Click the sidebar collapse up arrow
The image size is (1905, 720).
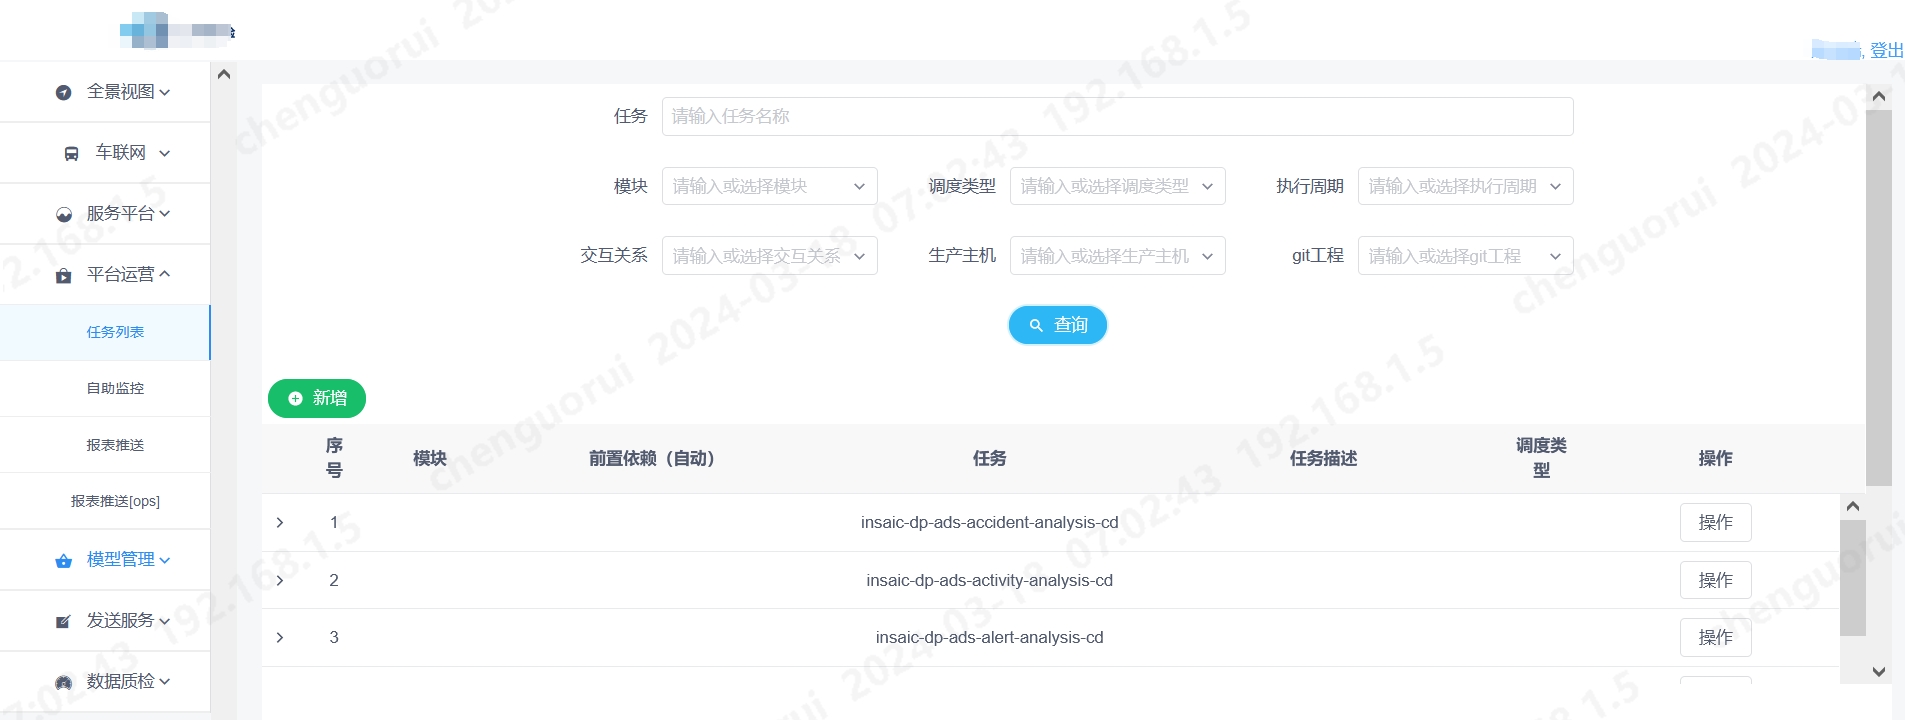click(224, 74)
